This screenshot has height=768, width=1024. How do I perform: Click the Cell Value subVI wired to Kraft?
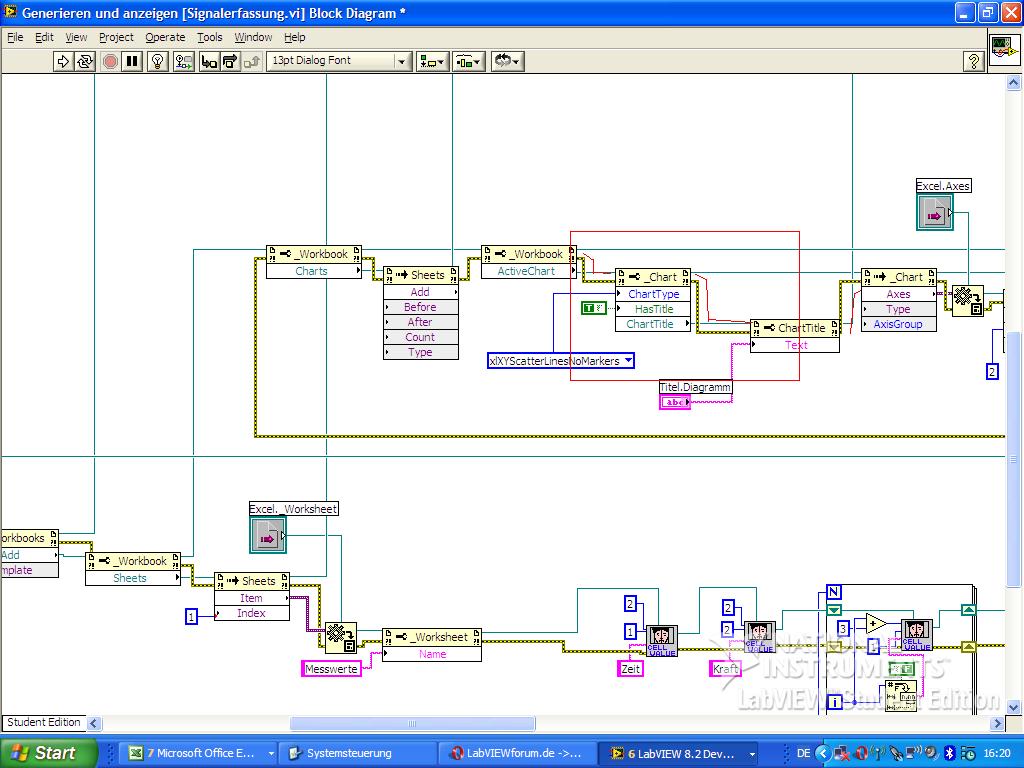pyautogui.click(x=760, y=637)
